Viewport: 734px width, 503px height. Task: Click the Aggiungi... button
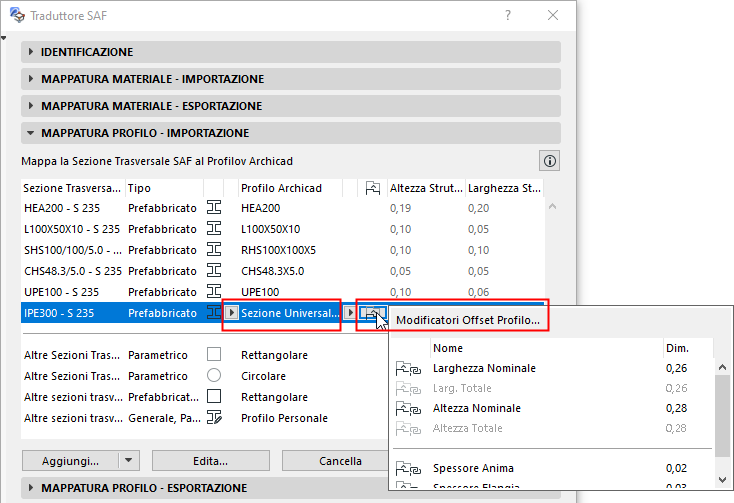pyautogui.click(x=70, y=461)
